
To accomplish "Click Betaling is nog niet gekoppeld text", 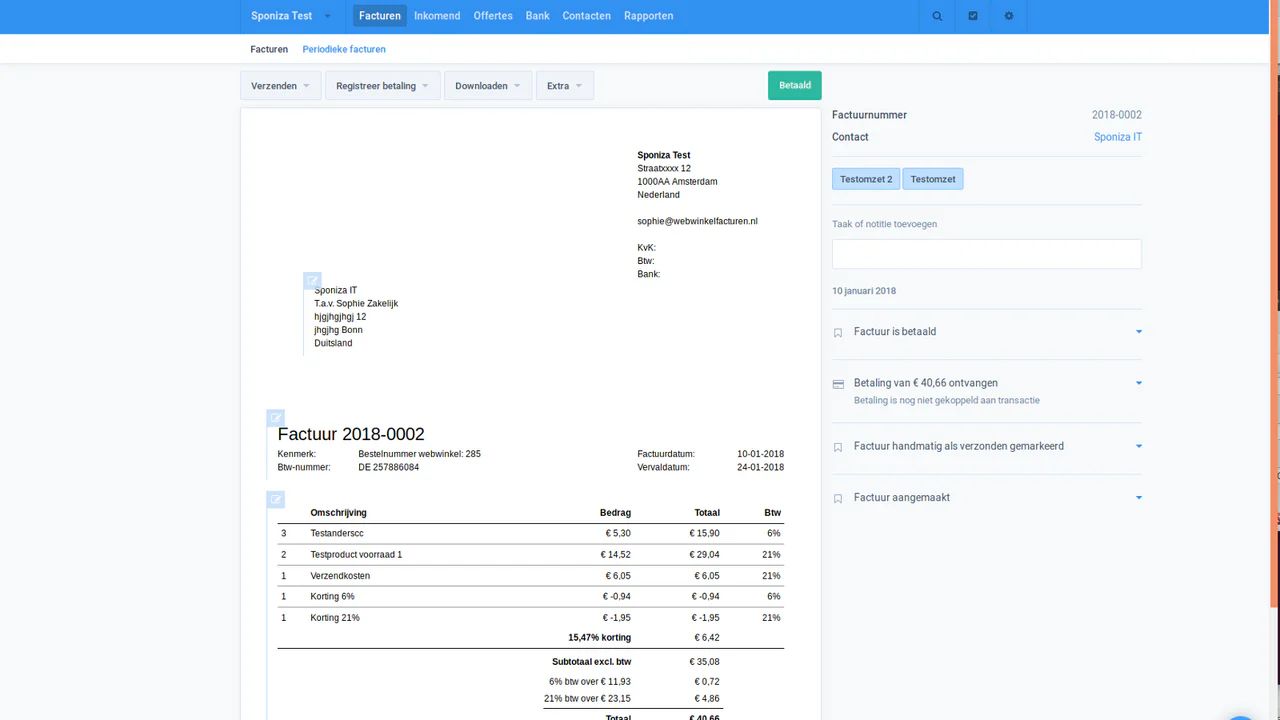I will (x=946, y=400).
